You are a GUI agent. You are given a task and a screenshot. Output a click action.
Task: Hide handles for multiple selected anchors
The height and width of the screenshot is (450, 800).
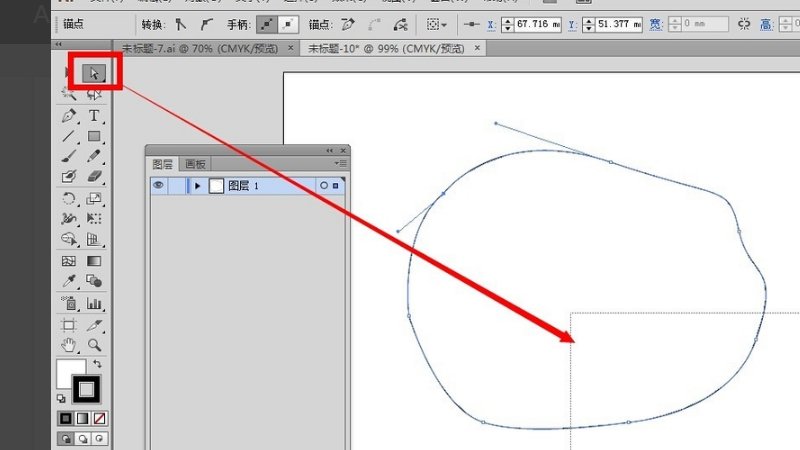[x=288, y=24]
